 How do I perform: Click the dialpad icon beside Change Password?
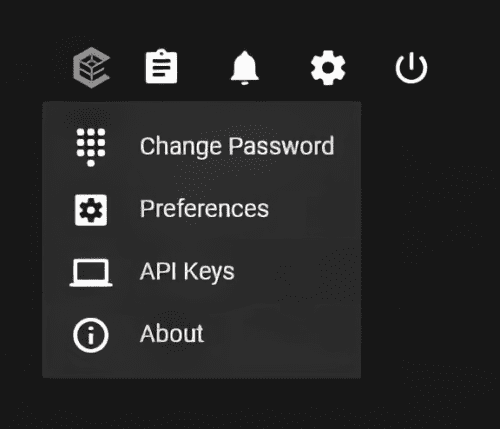[91, 147]
